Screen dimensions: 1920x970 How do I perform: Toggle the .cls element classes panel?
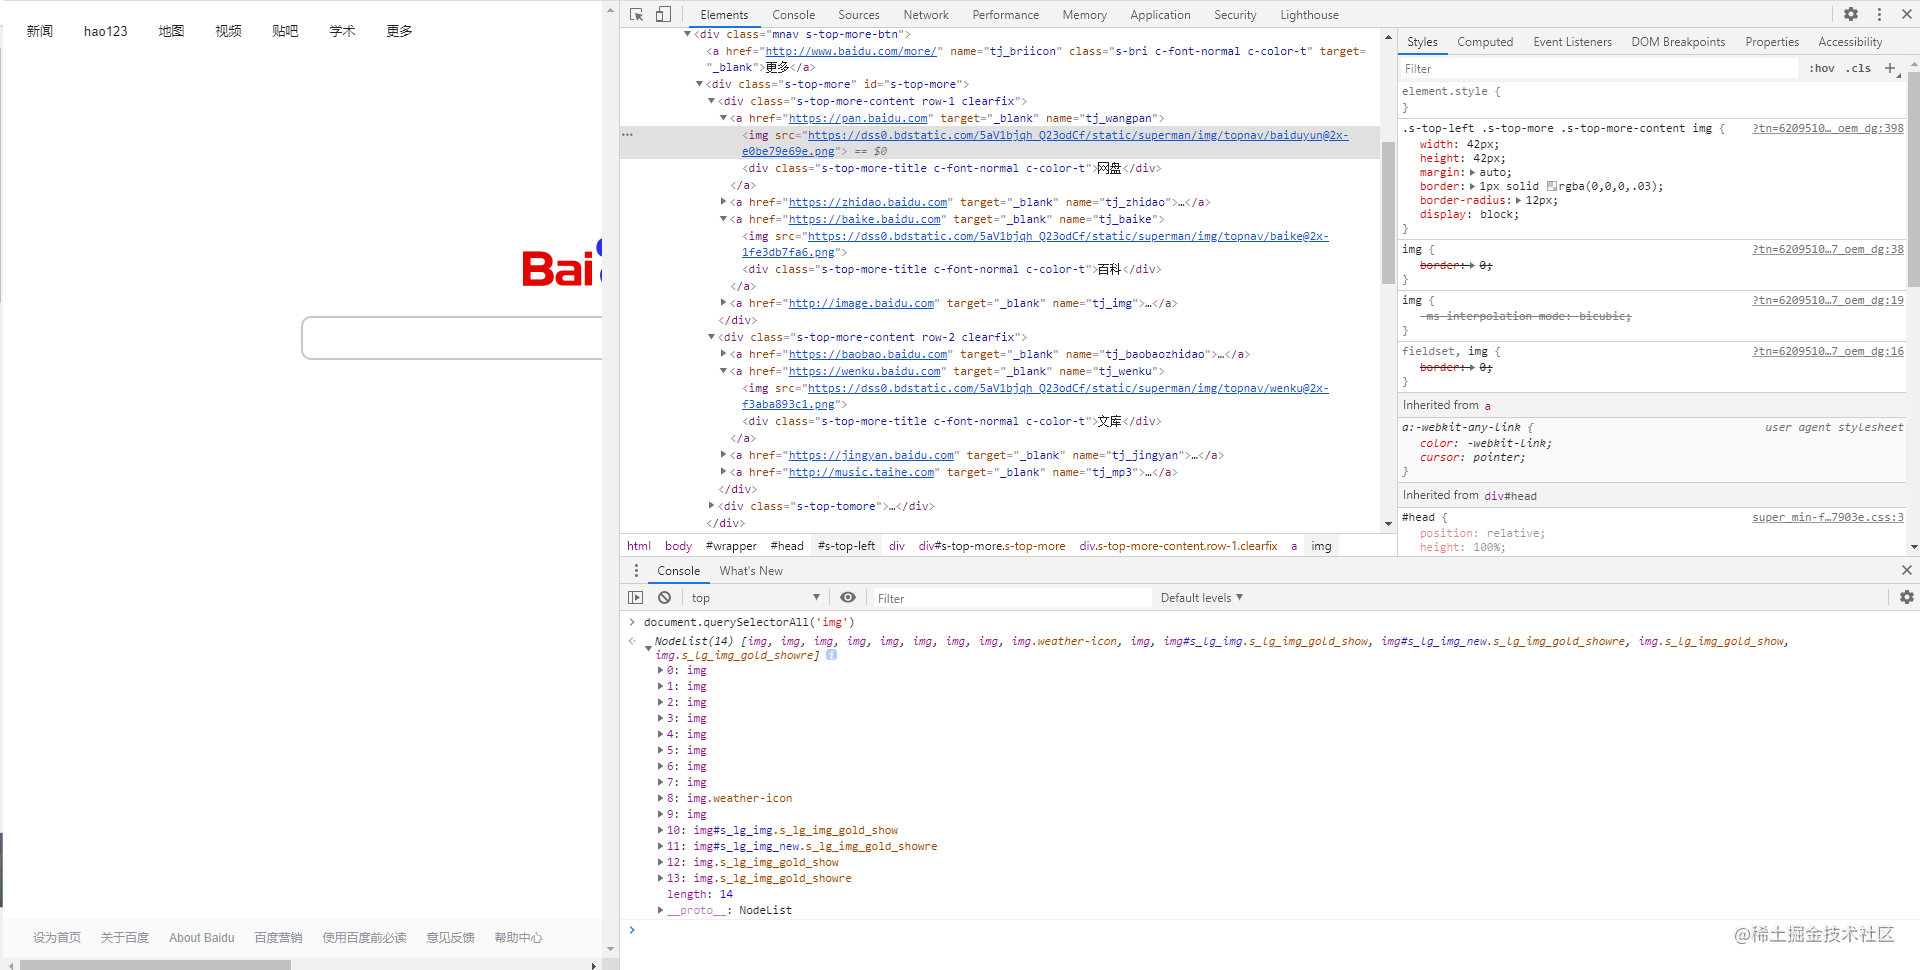pos(1859,68)
